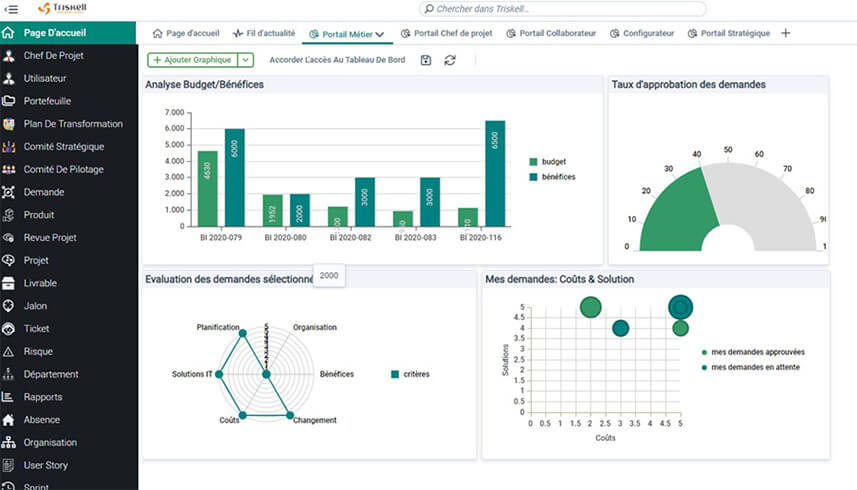This screenshot has width=857, height=490.
Task: Switch to the Fil d'actualité tab
Action: 263,33
